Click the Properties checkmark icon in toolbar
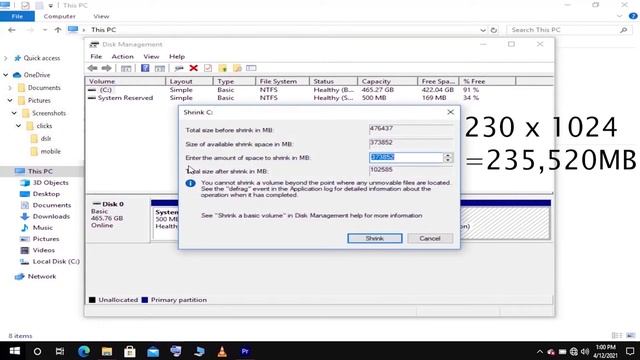 pos(208,68)
